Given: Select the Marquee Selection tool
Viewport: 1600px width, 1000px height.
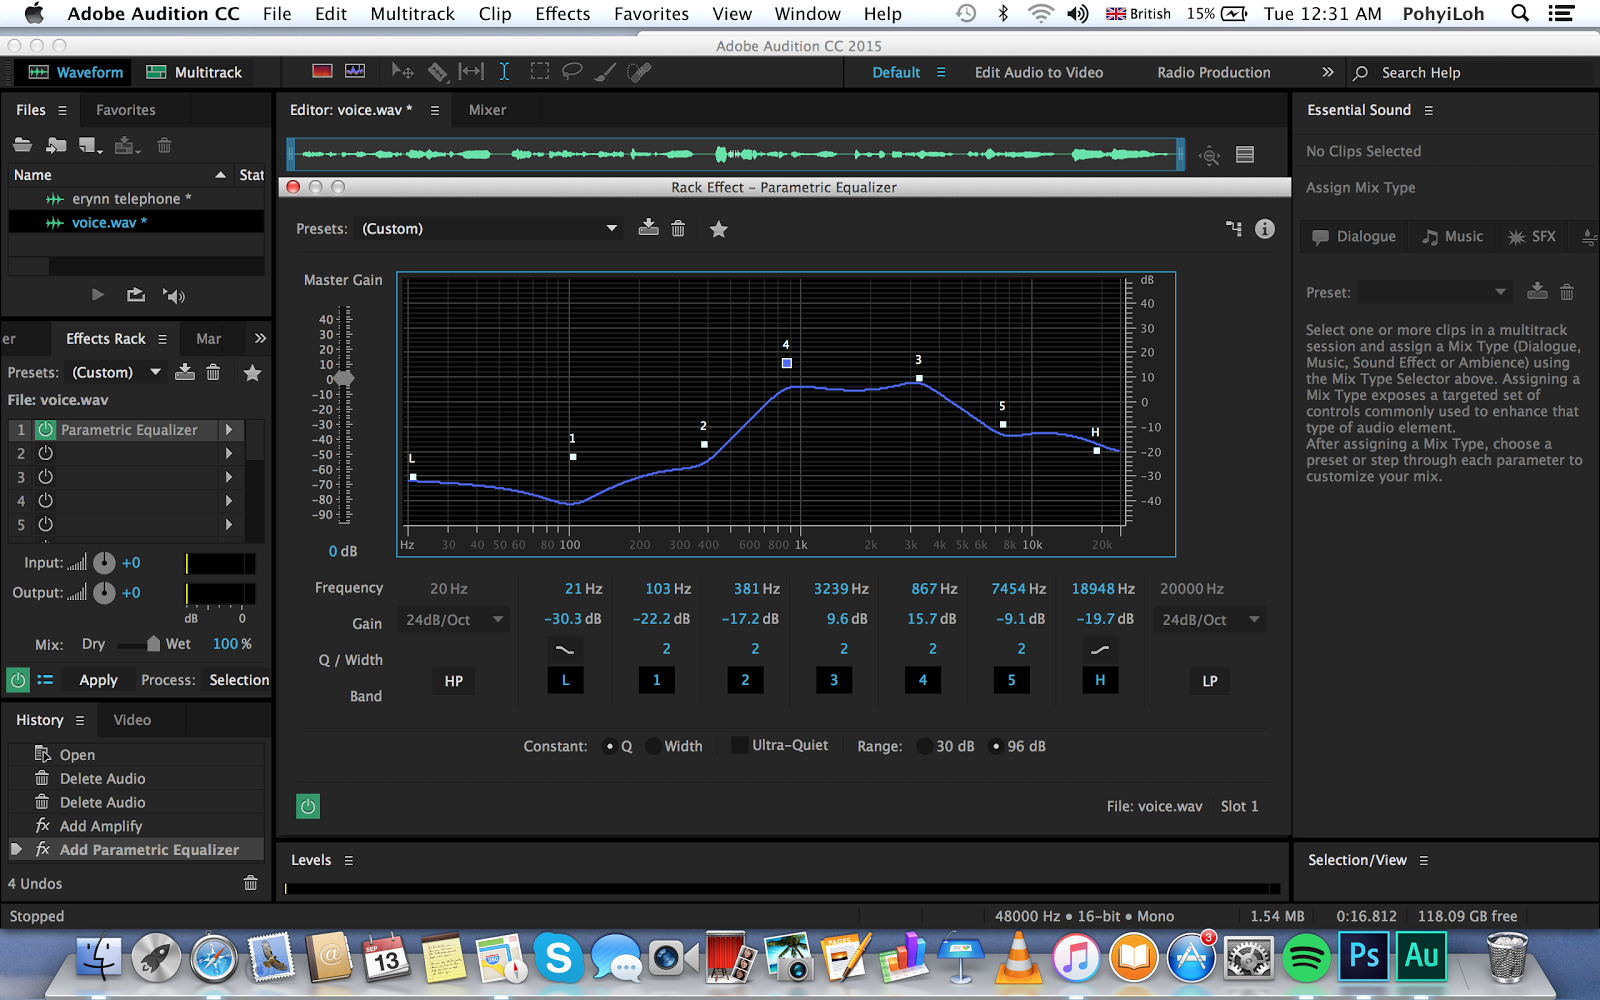Looking at the screenshot, I should click(540, 71).
